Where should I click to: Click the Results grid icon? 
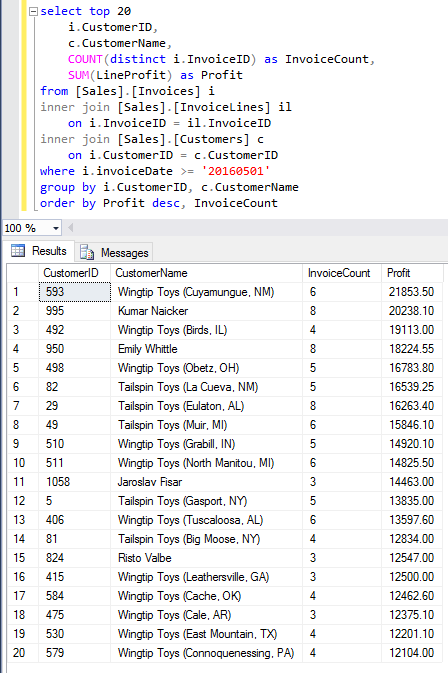(x=18, y=251)
